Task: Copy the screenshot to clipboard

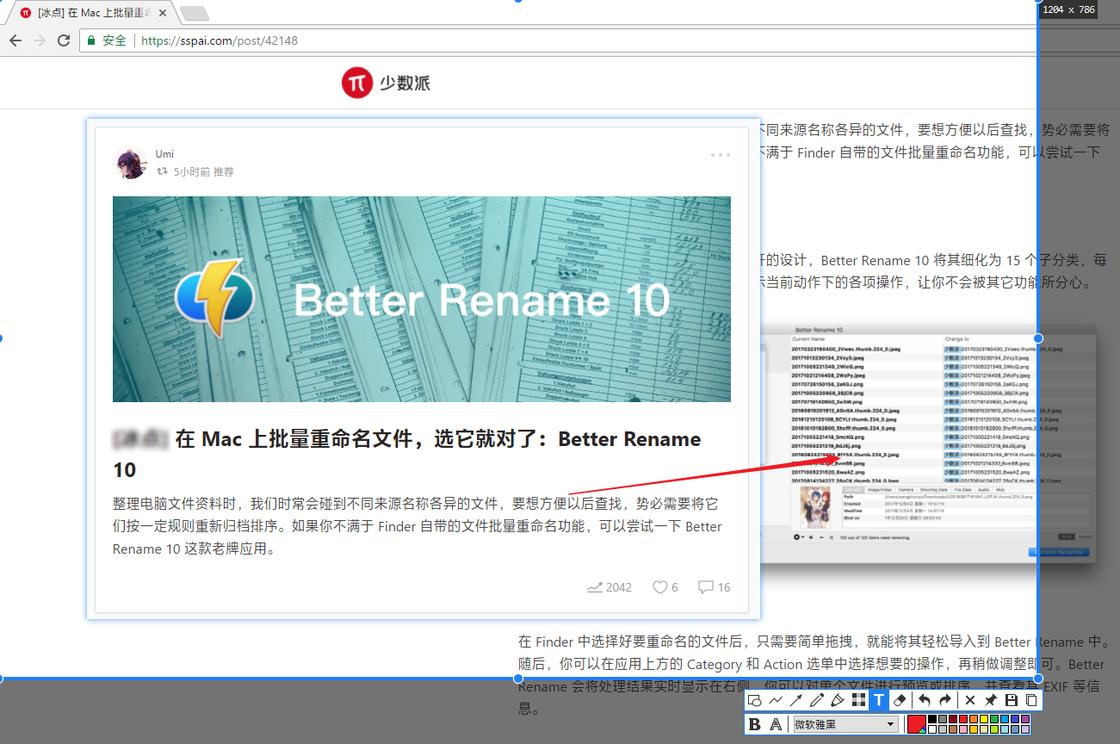Action: coord(1031,700)
